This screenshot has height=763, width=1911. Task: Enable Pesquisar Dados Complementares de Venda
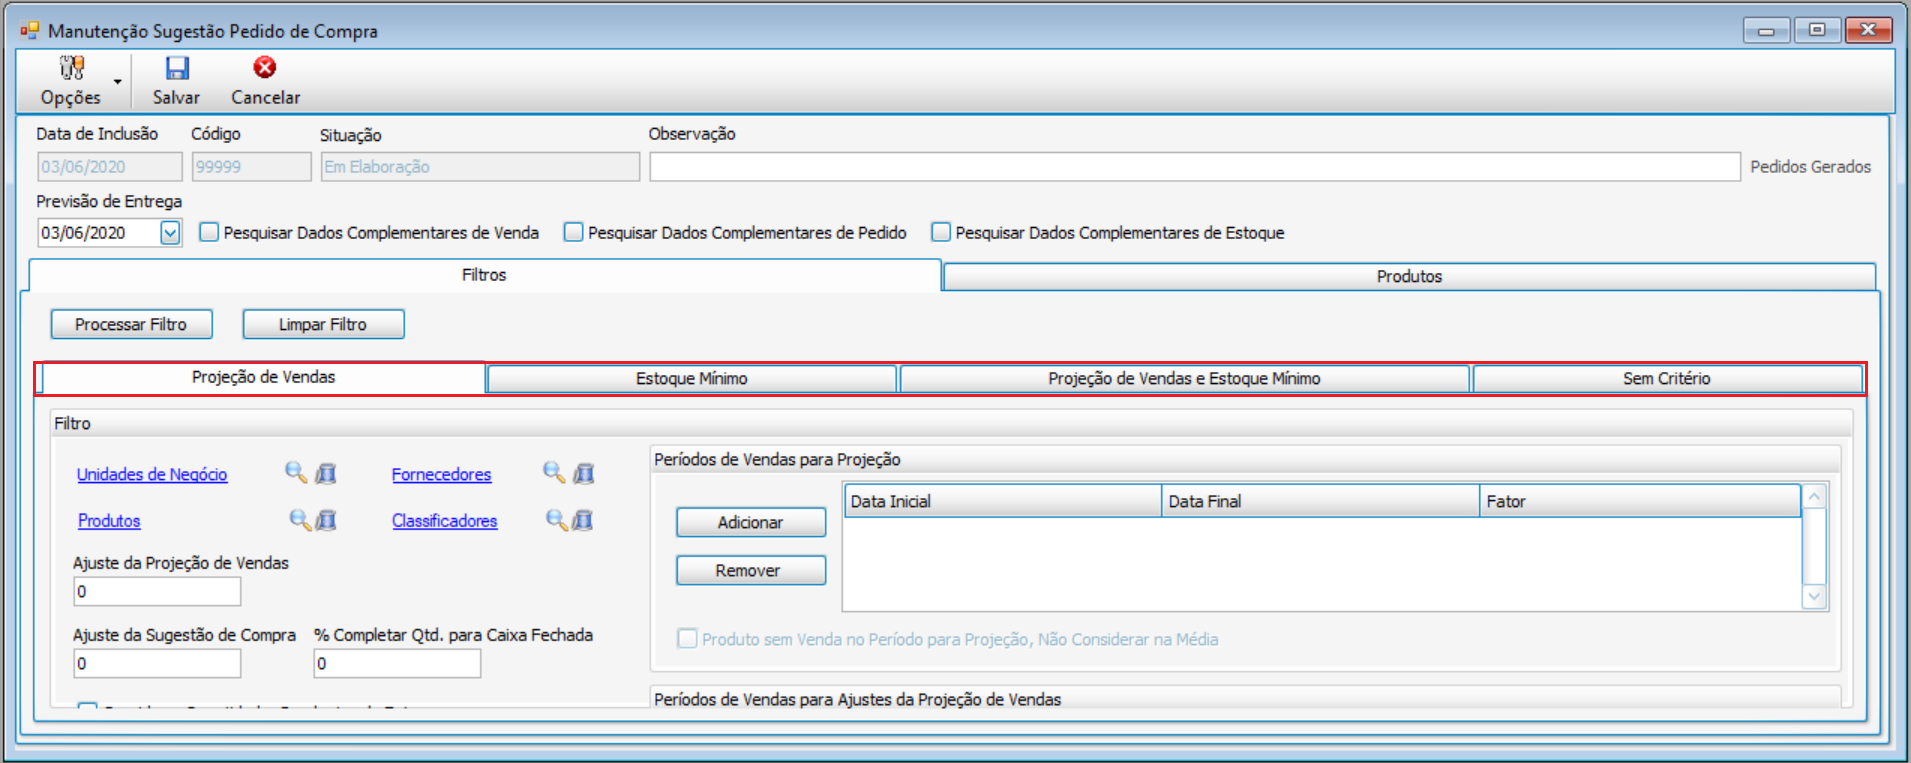coord(209,232)
